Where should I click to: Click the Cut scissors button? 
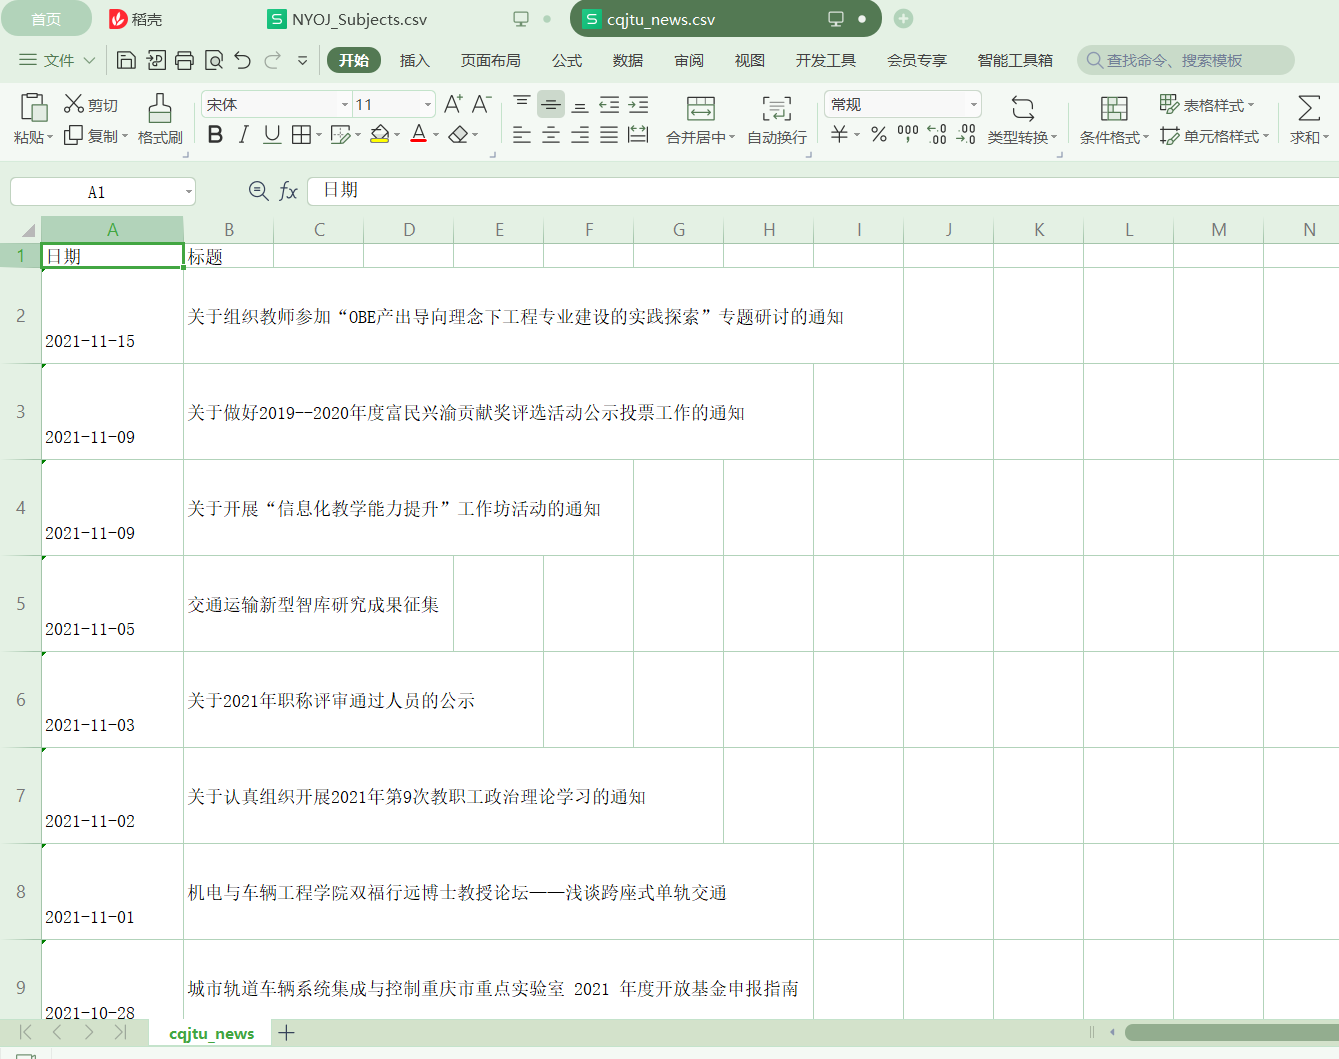(x=91, y=104)
